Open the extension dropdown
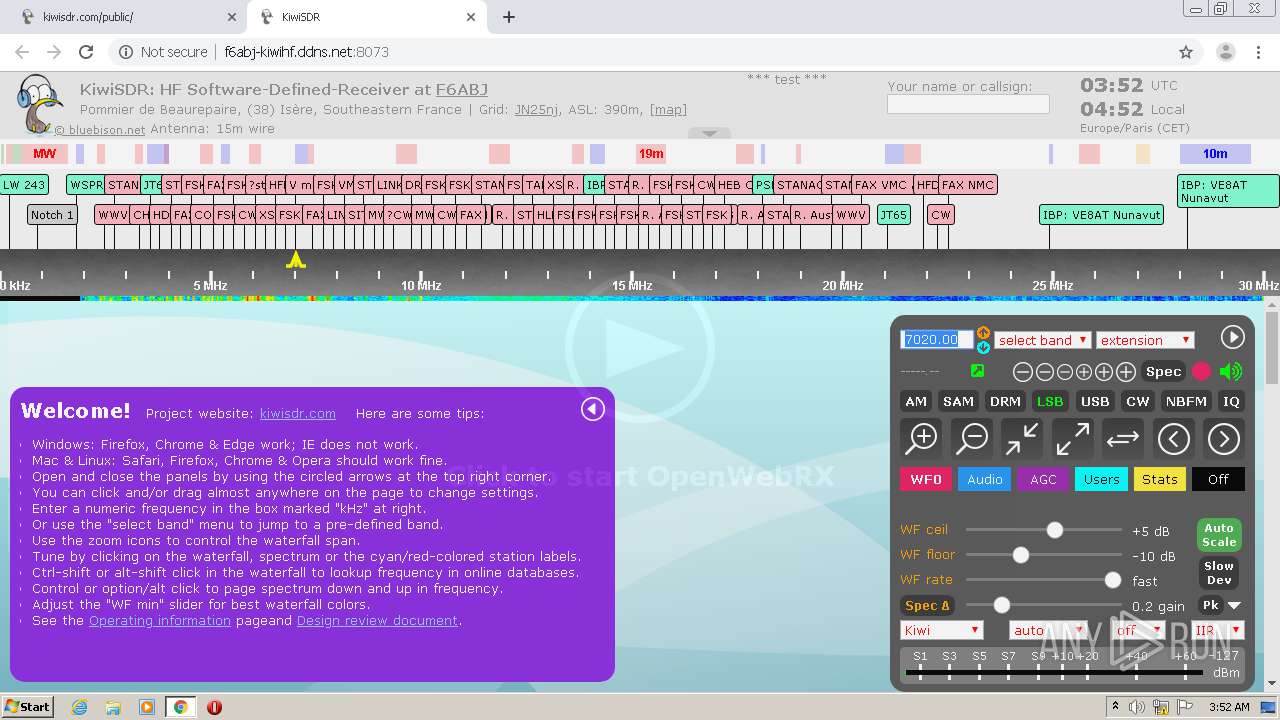Screen dimensions: 1280x720 pos(1145,340)
